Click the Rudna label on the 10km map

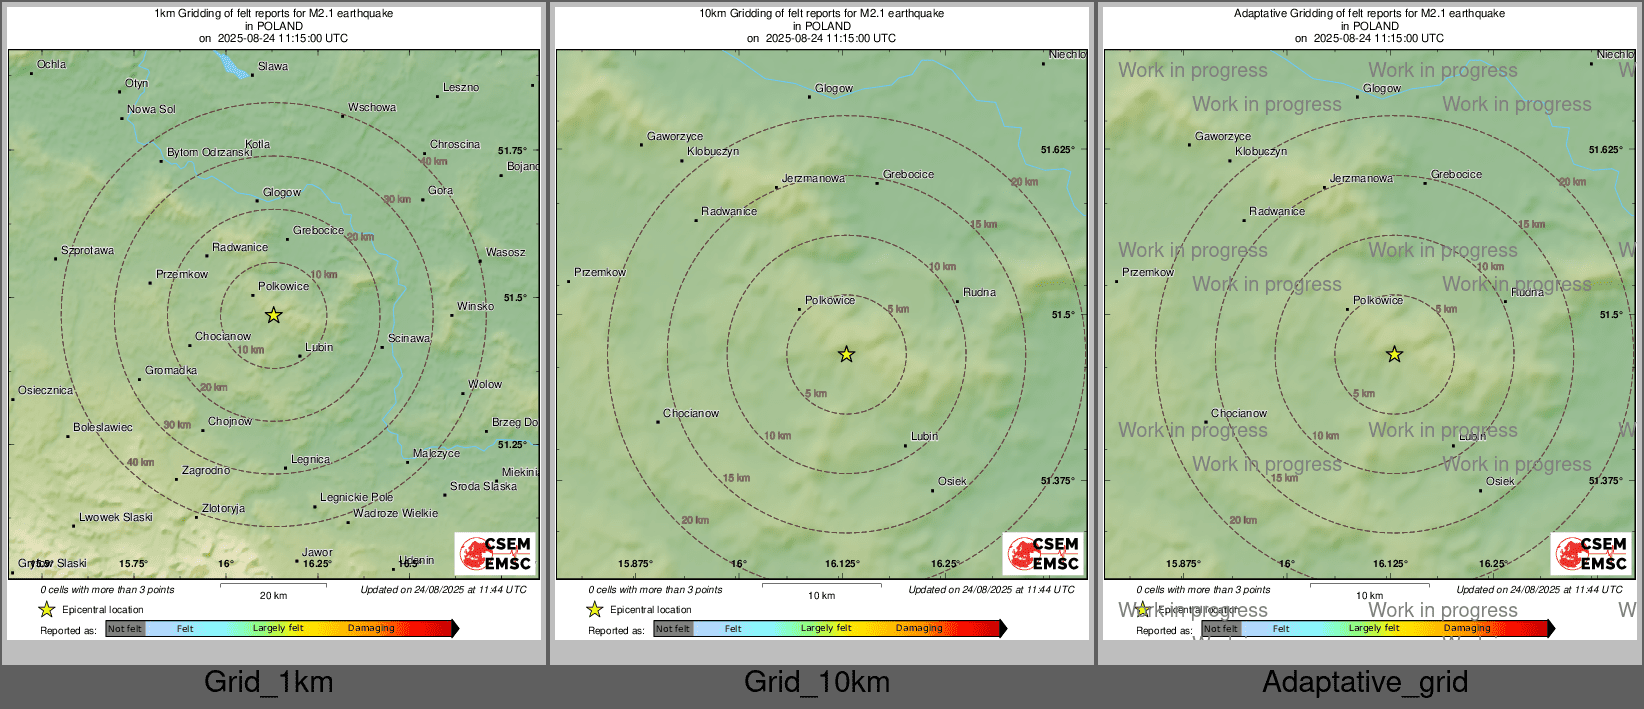point(980,292)
